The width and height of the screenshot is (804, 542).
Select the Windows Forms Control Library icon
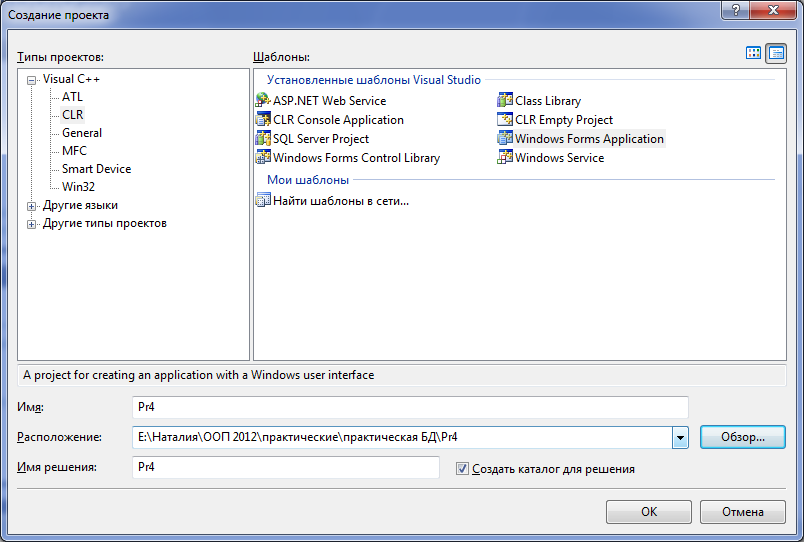point(263,157)
